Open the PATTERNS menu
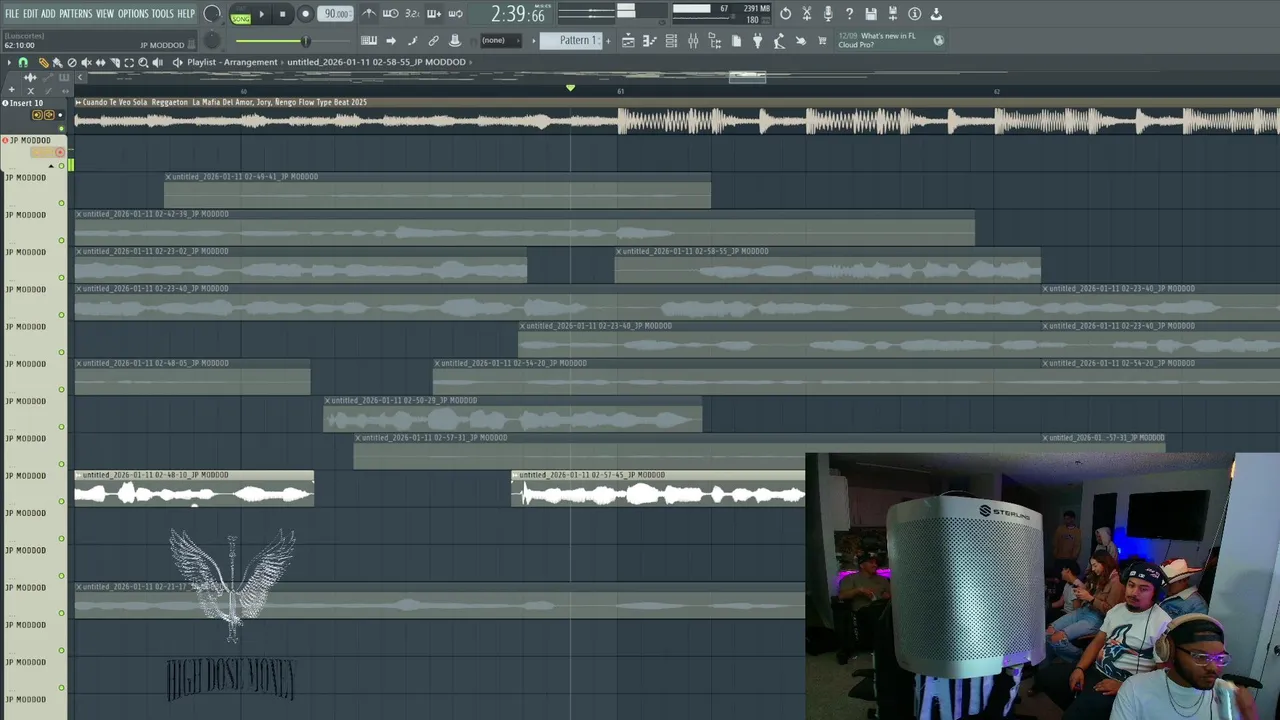Screen dimensions: 1280x720 pos(75,14)
